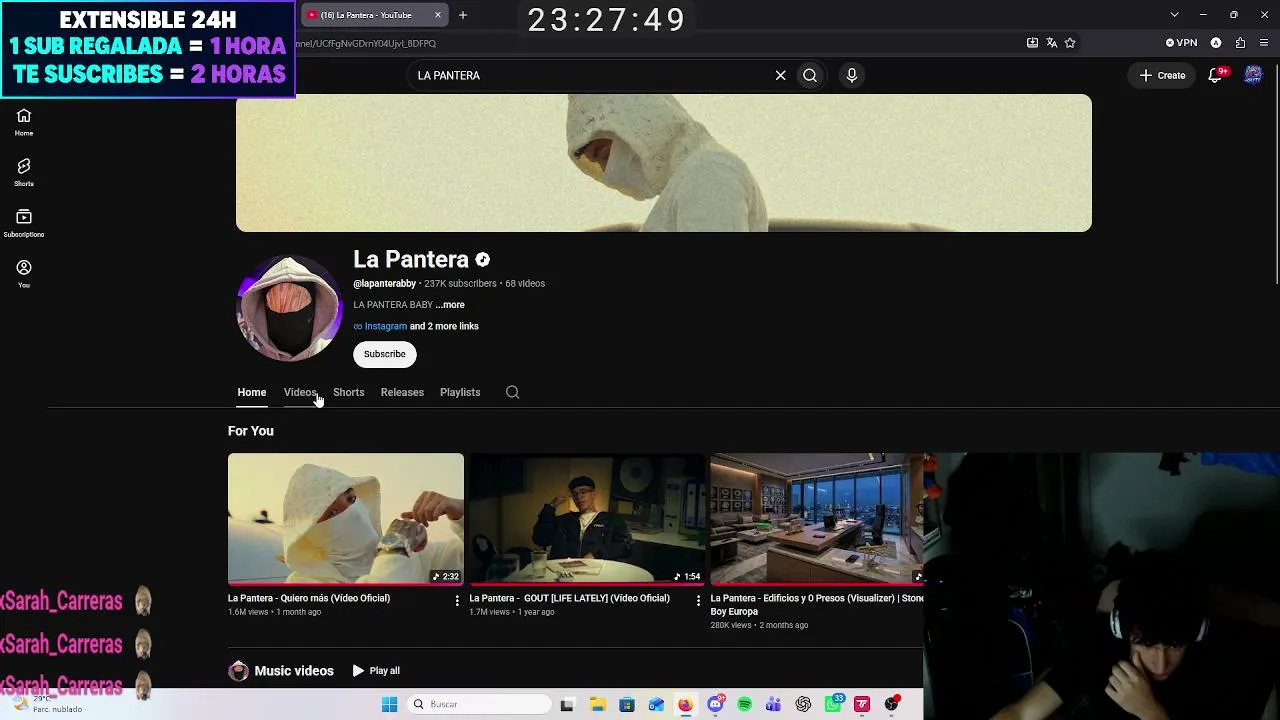Open a new browser tab
Screen dimensions: 1280x720
[463, 15]
